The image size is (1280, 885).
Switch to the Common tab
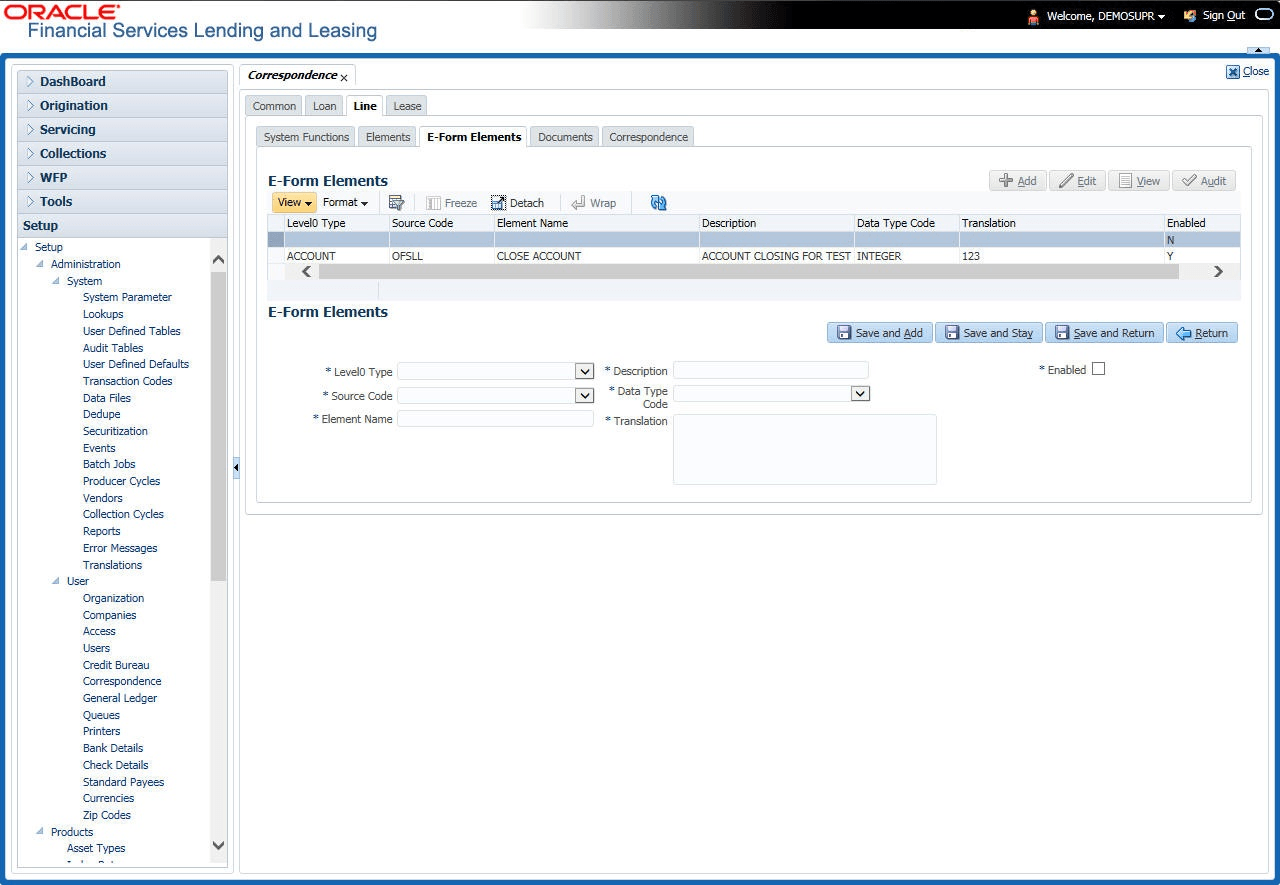click(274, 106)
